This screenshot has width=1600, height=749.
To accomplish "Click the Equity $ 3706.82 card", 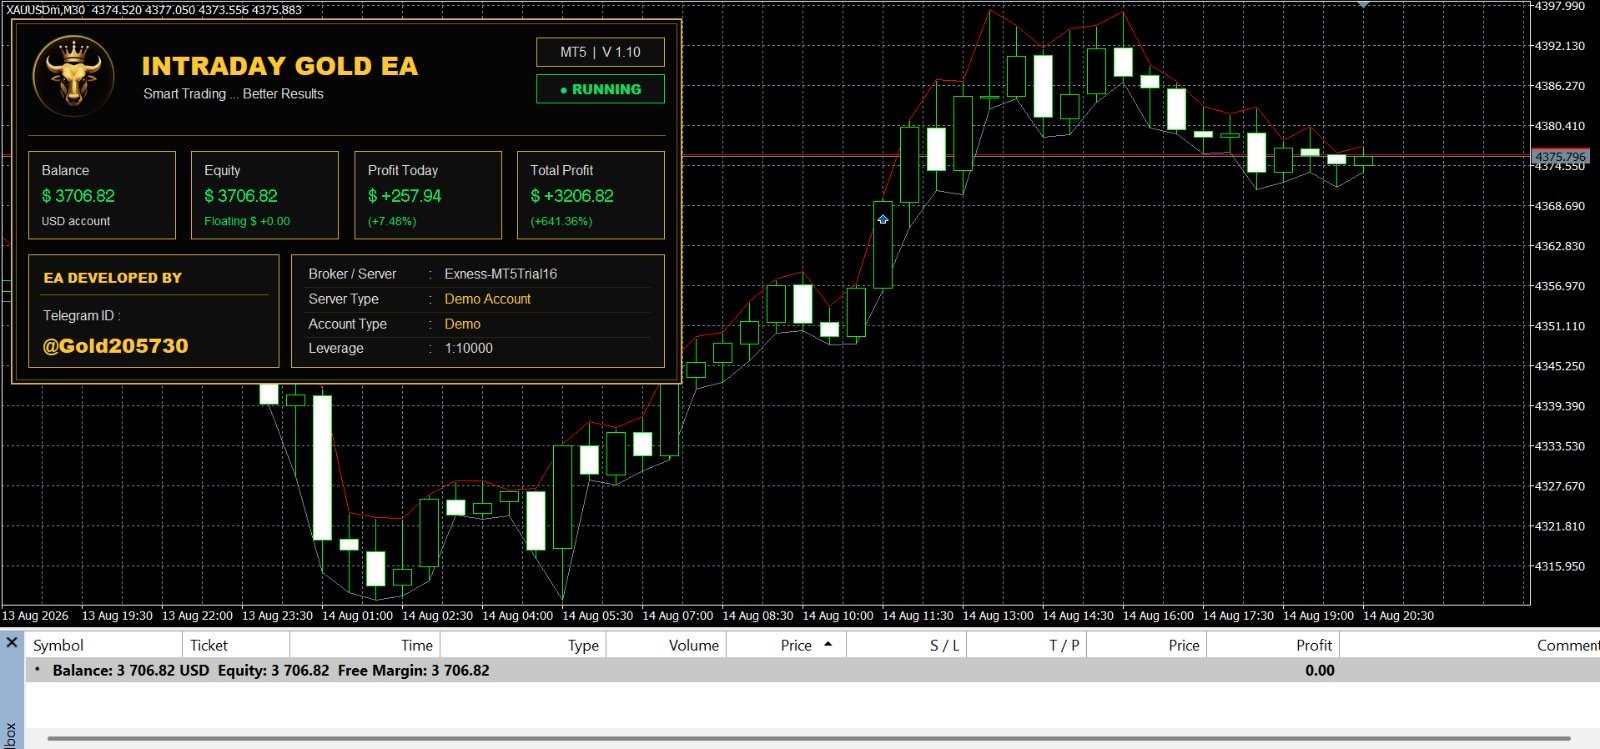I will pos(265,195).
